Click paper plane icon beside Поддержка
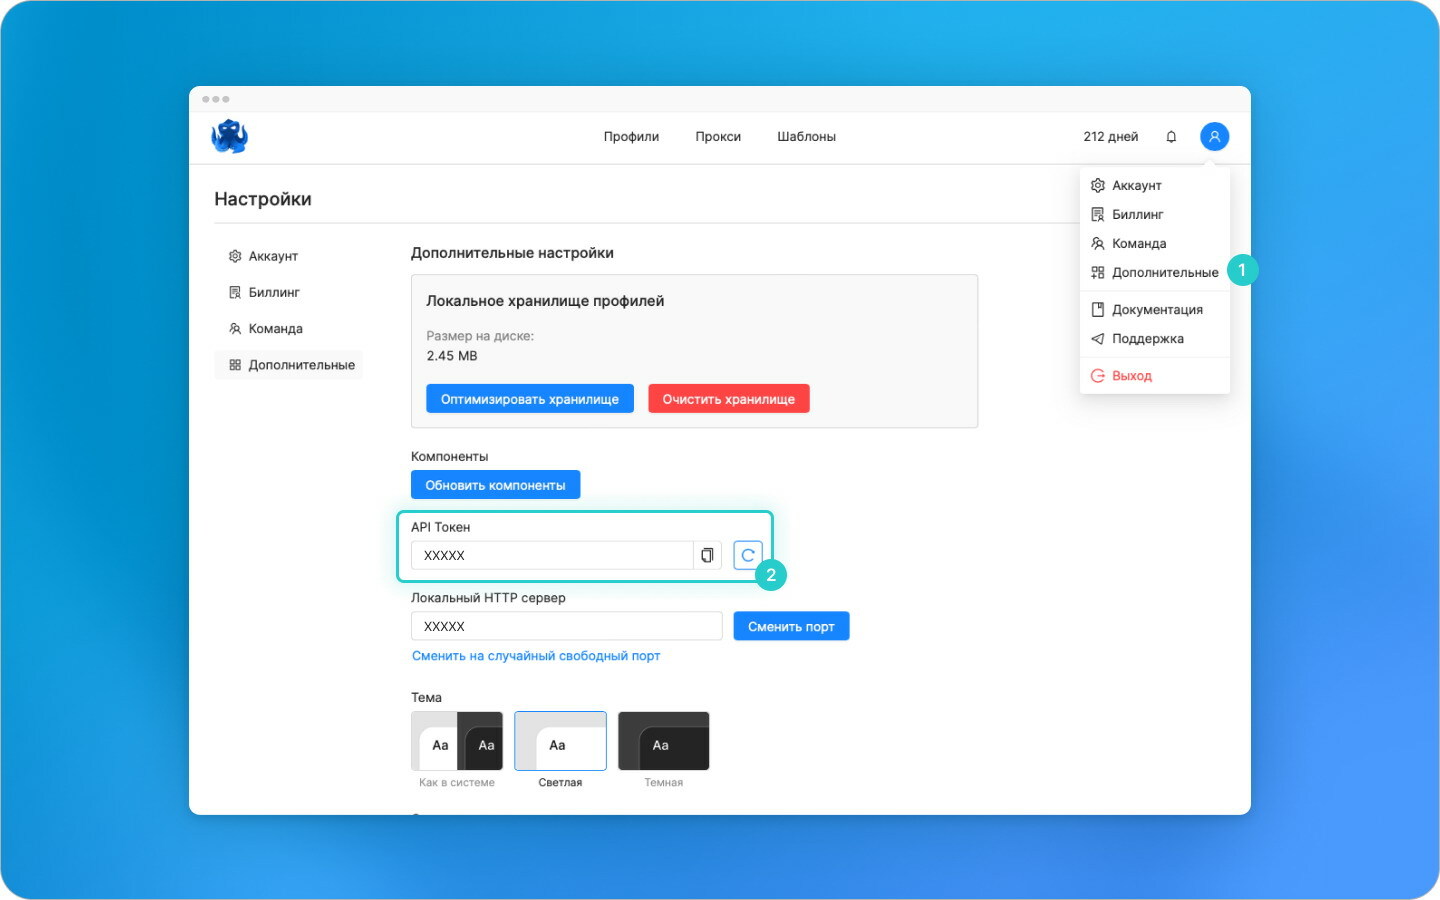This screenshot has width=1440, height=900. click(x=1098, y=338)
